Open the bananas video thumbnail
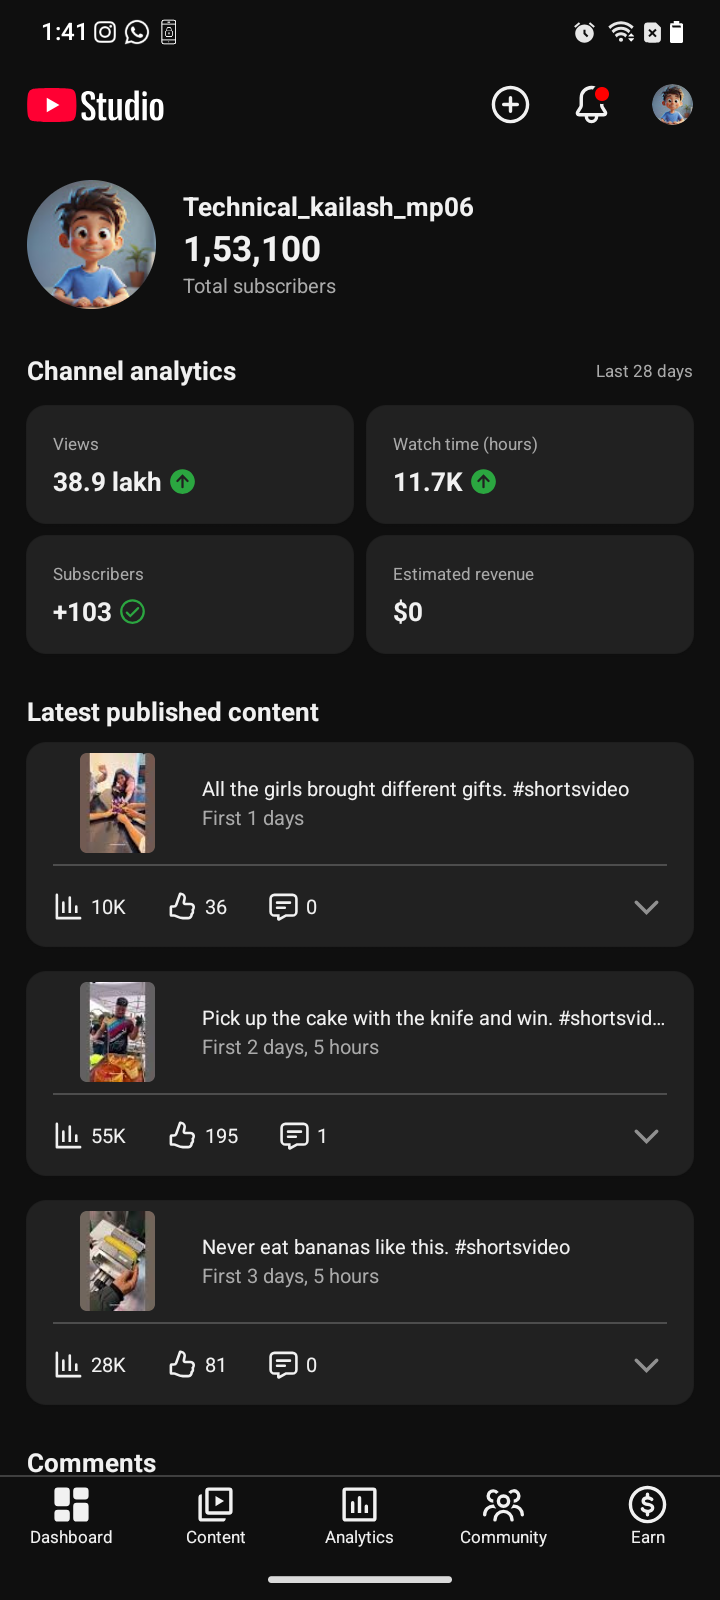Screen dimensions: 720x1600 [118, 1261]
